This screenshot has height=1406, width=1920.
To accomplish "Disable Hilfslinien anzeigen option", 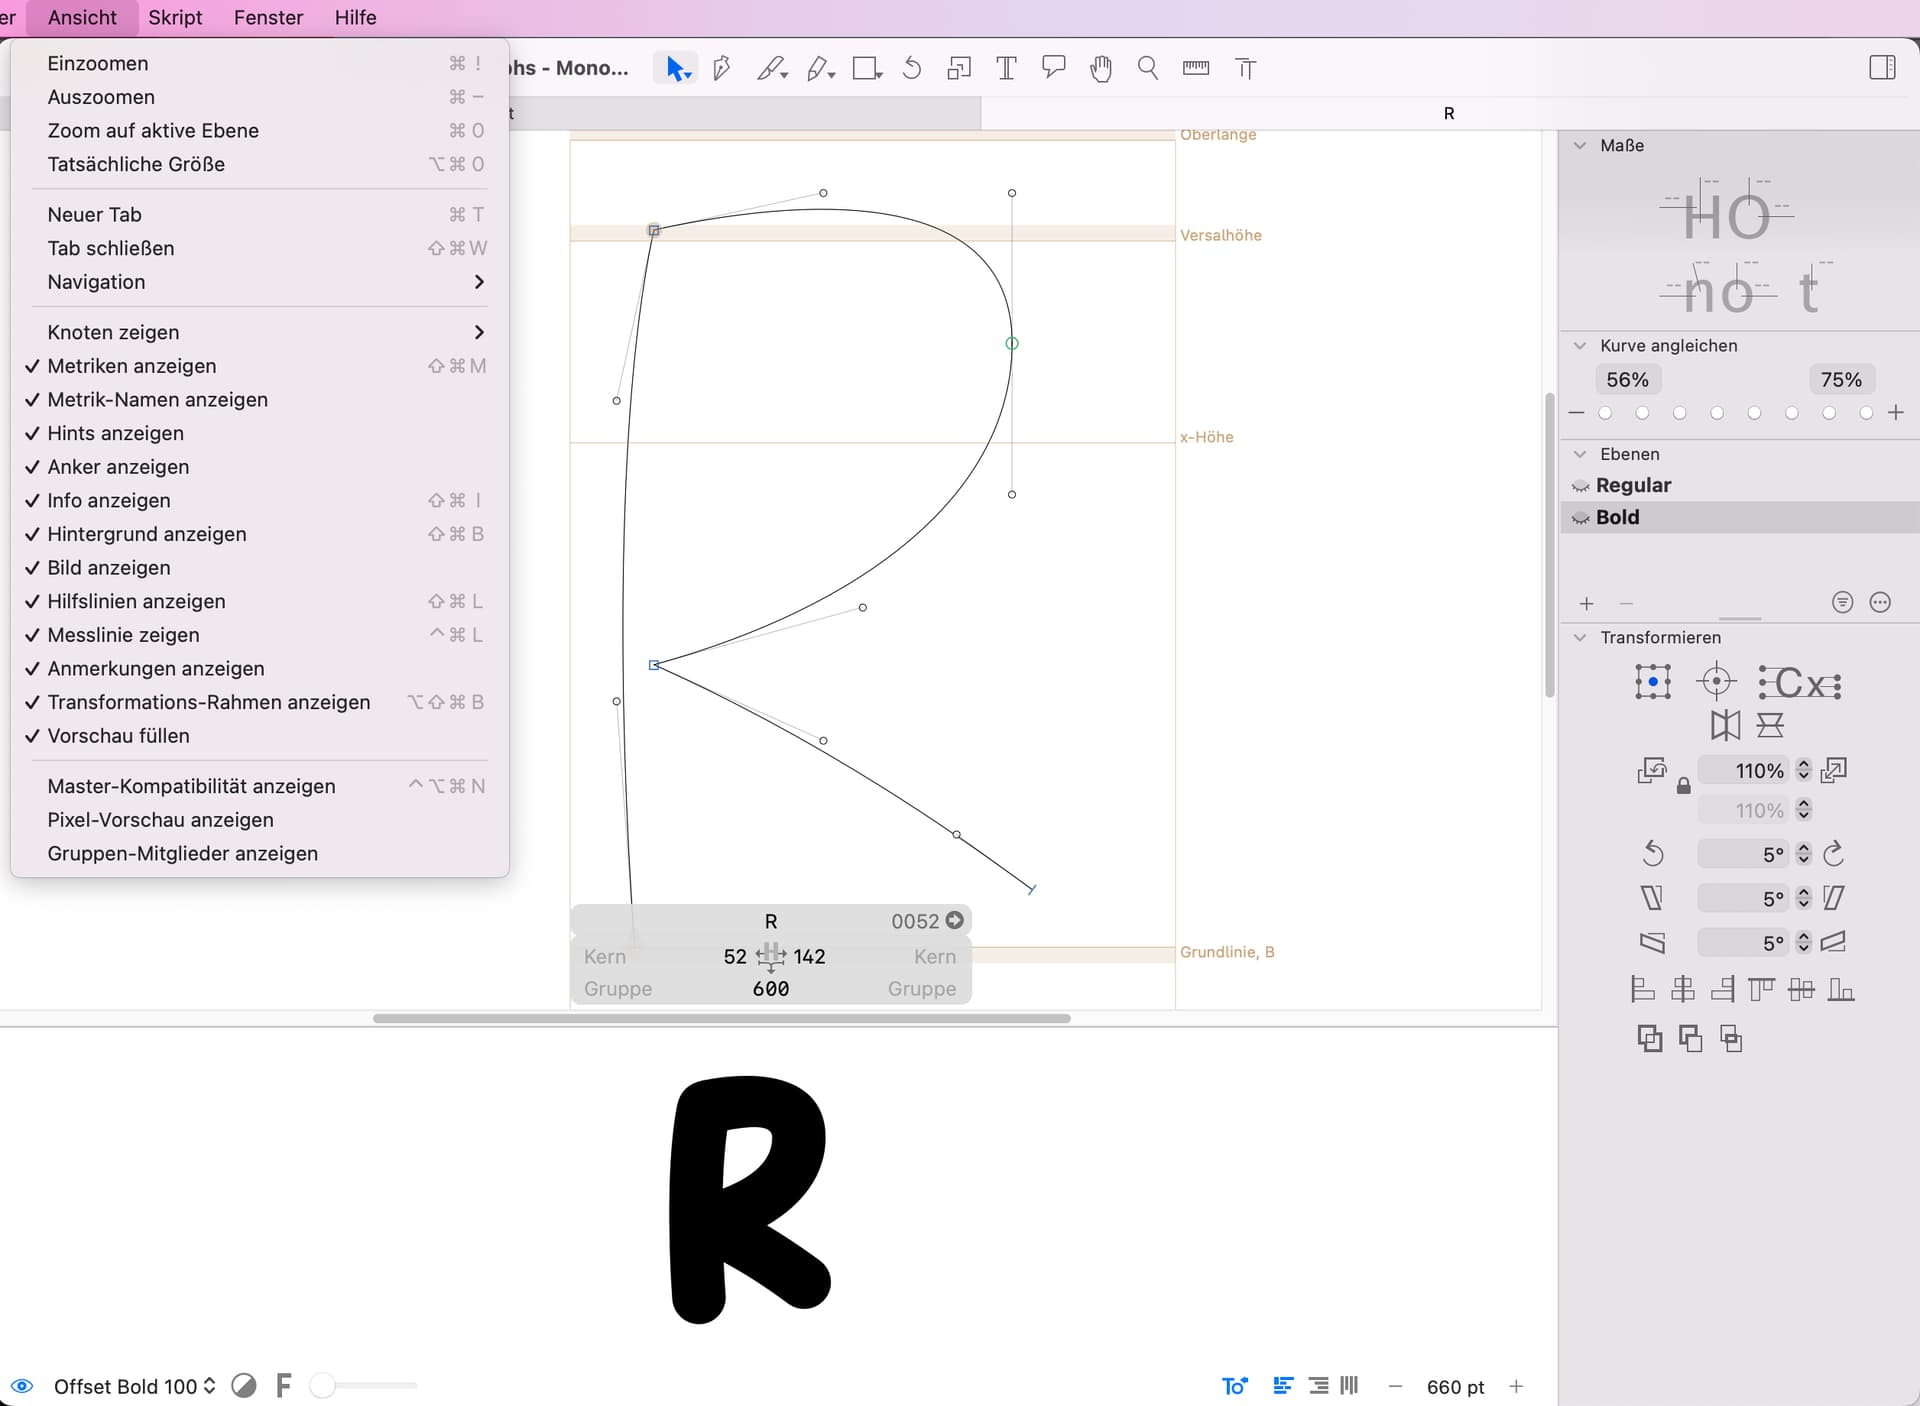I will point(136,601).
